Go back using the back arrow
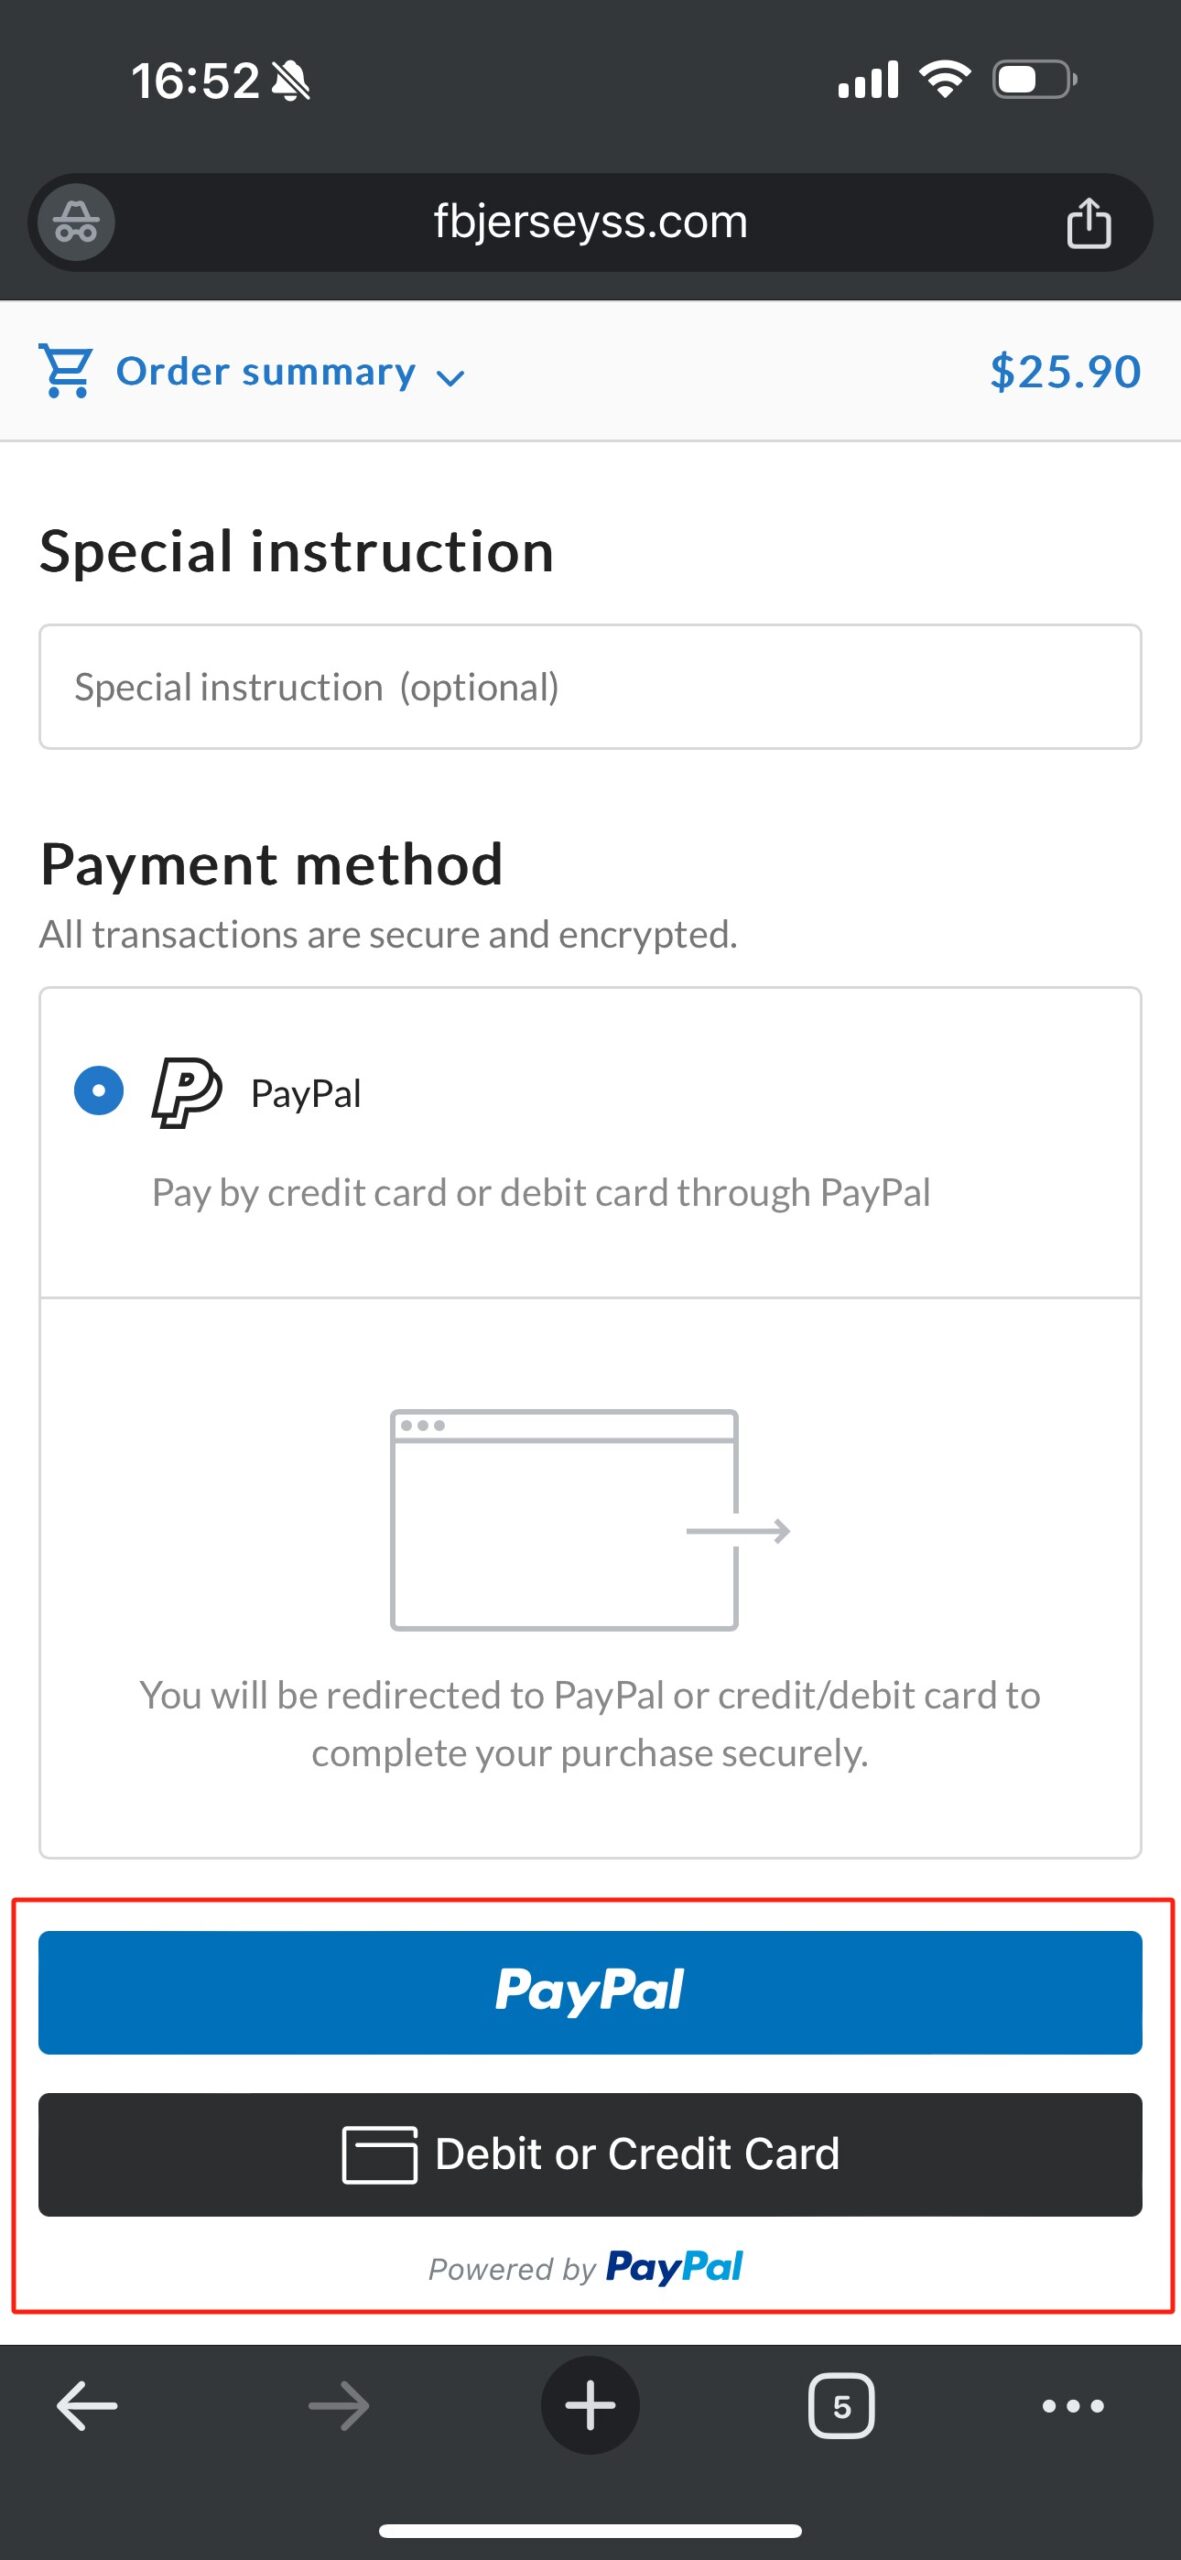The height and width of the screenshot is (2560, 1181). 87,2405
